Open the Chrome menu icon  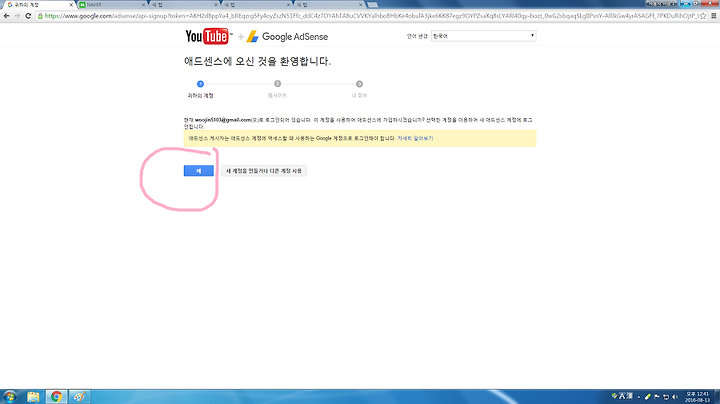pyautogui.click(x=714, y=16)
